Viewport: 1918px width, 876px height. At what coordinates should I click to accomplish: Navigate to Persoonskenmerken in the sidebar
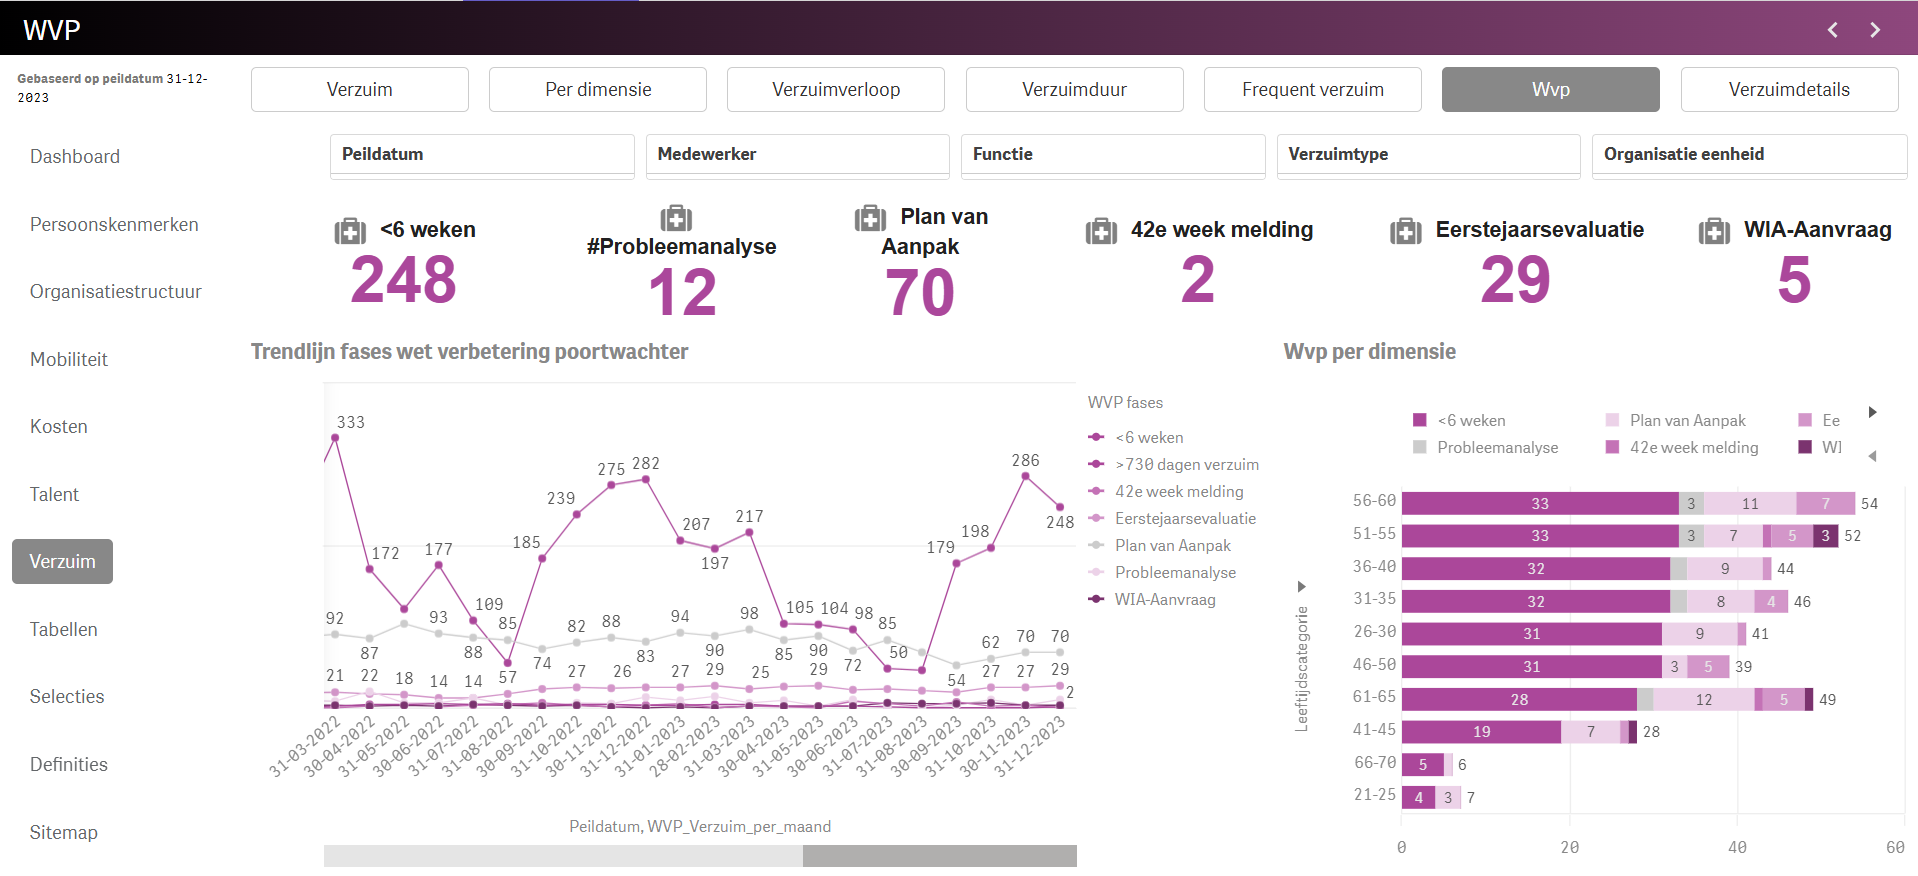click(114, 225)
